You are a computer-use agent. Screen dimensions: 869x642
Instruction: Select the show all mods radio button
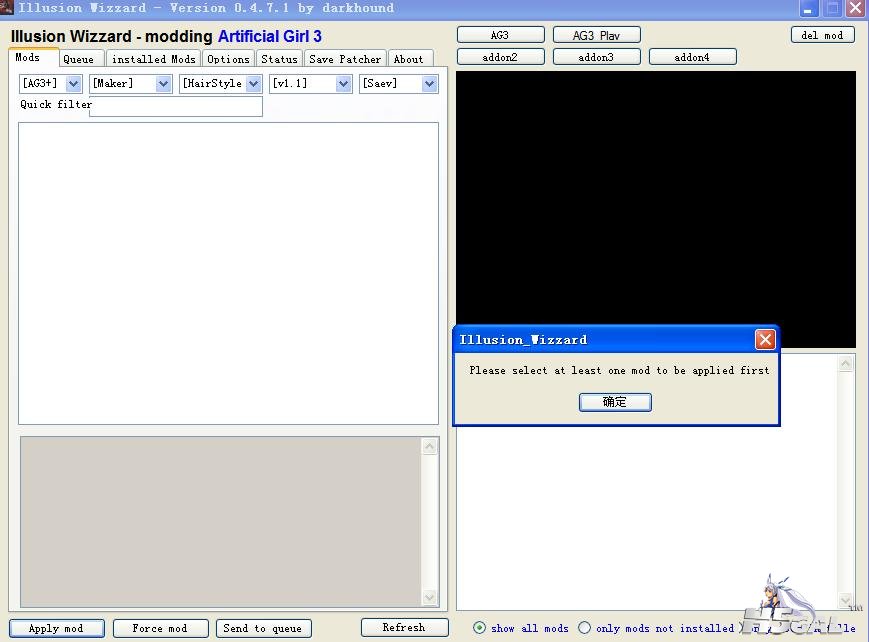pyautogui.click(x=479, y=628)
